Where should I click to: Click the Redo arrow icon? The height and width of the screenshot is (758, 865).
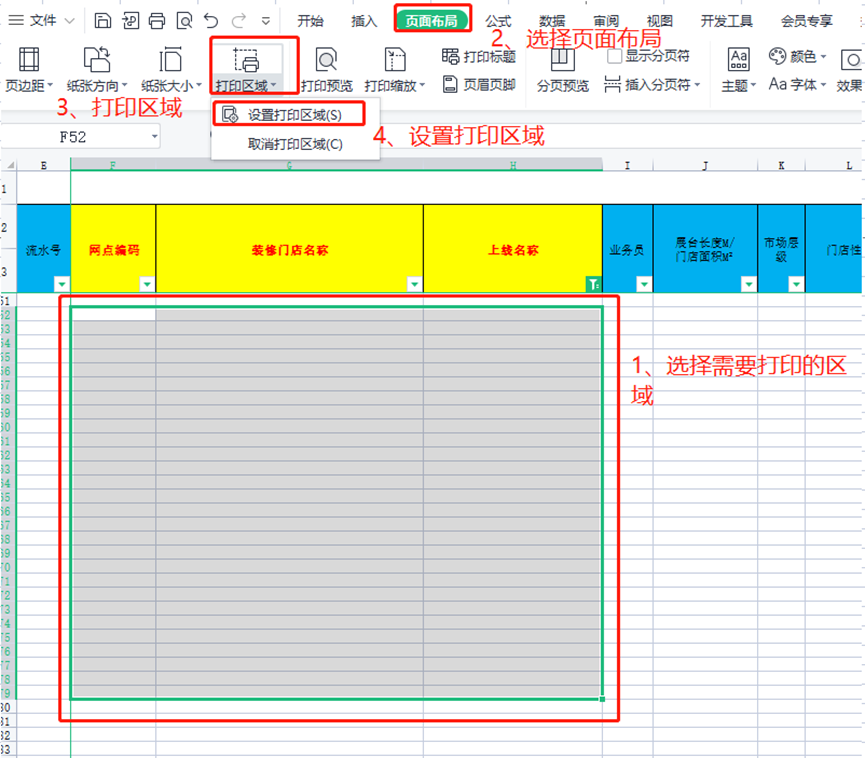coord(238,21)
